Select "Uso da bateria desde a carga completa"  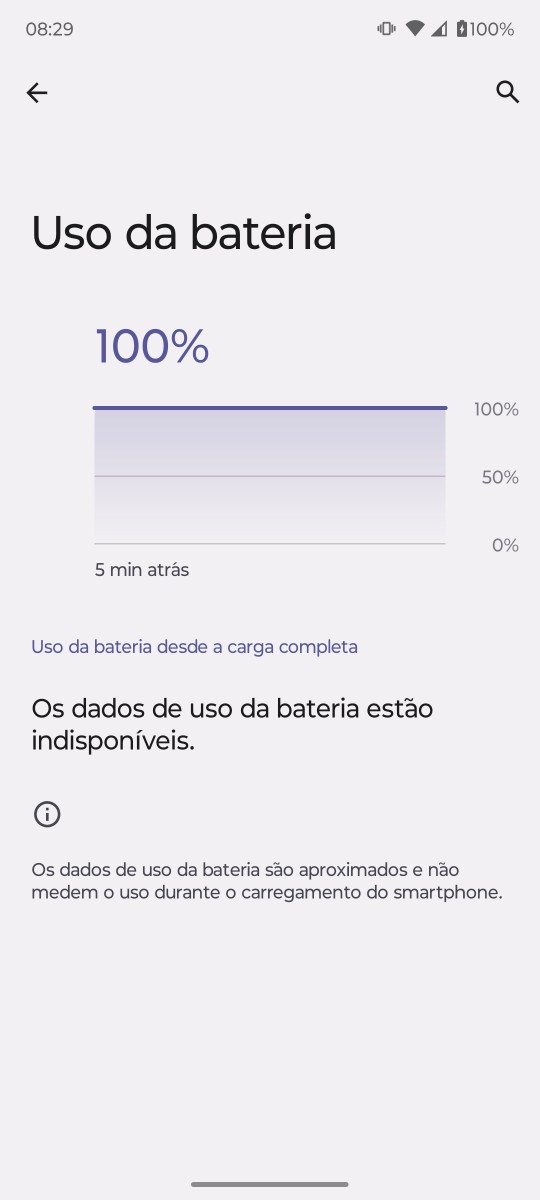tap(194, 647)
